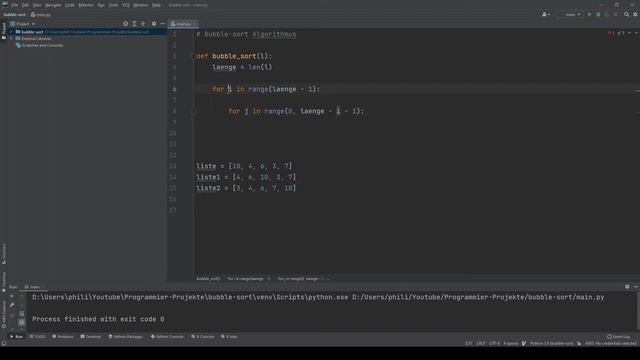Open the Code menu
The height and width of the screenshot is (360, 640).
[70, 5]
